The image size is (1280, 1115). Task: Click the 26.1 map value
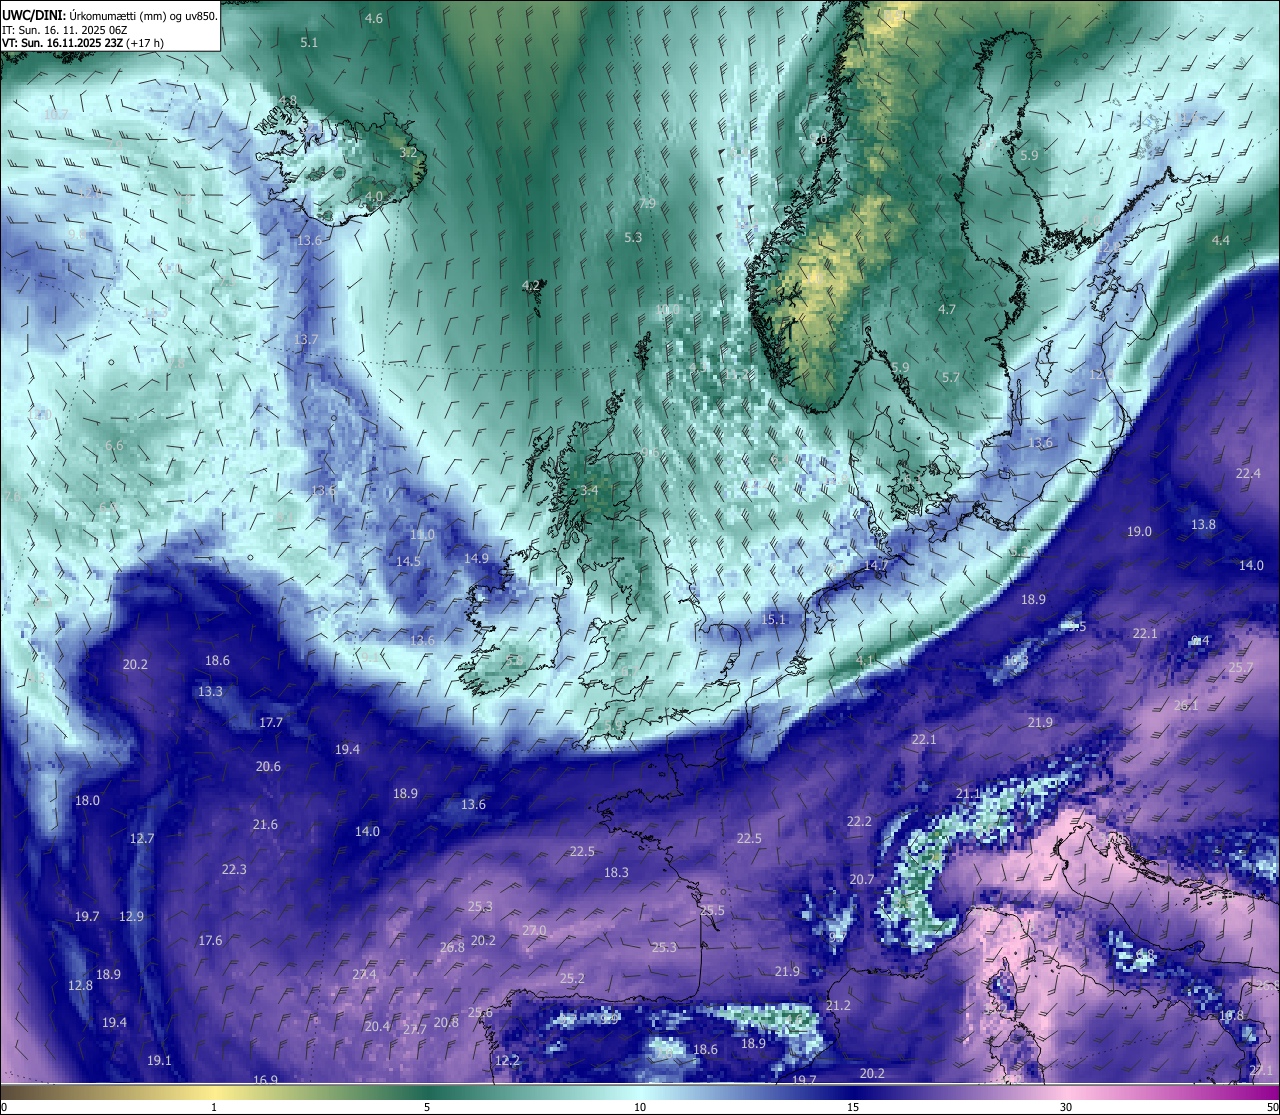[1186, 706]
